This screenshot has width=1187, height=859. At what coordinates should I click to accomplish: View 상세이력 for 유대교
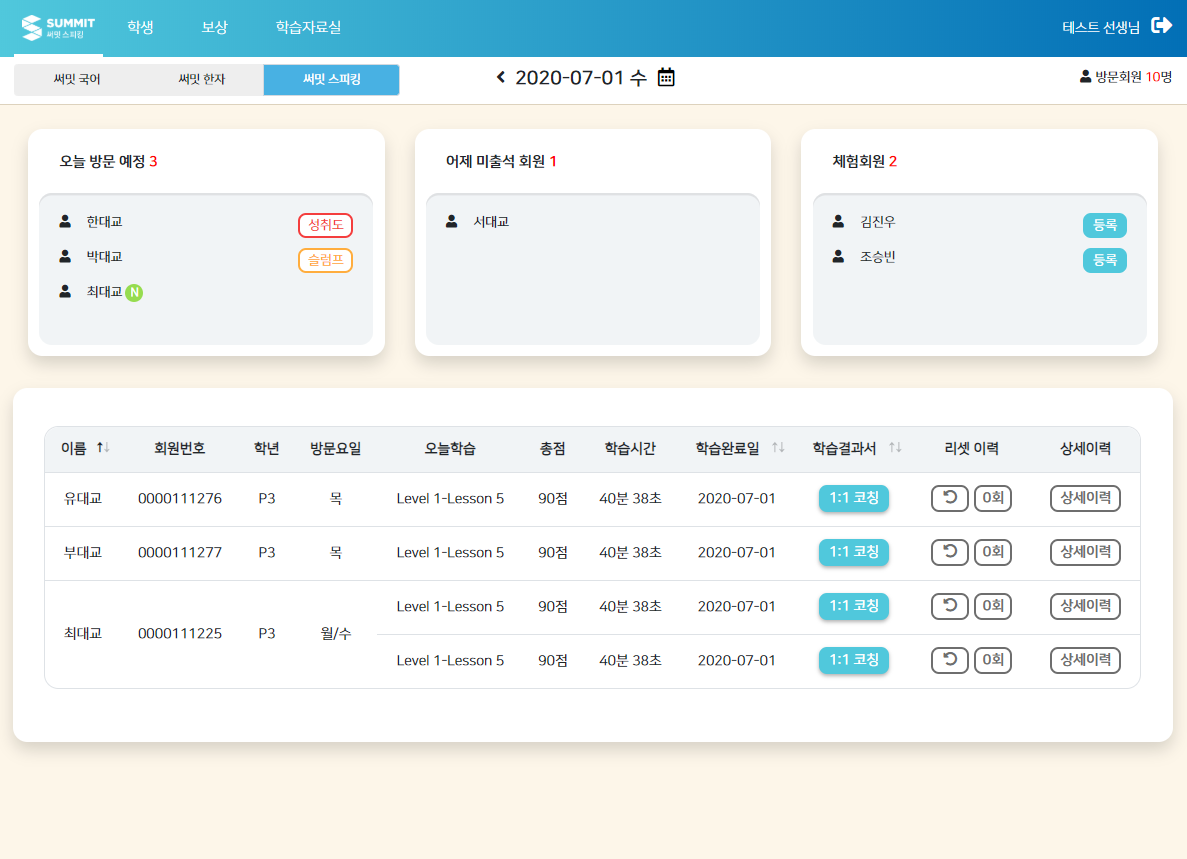pyautogui.click(x=1086, y=498)
